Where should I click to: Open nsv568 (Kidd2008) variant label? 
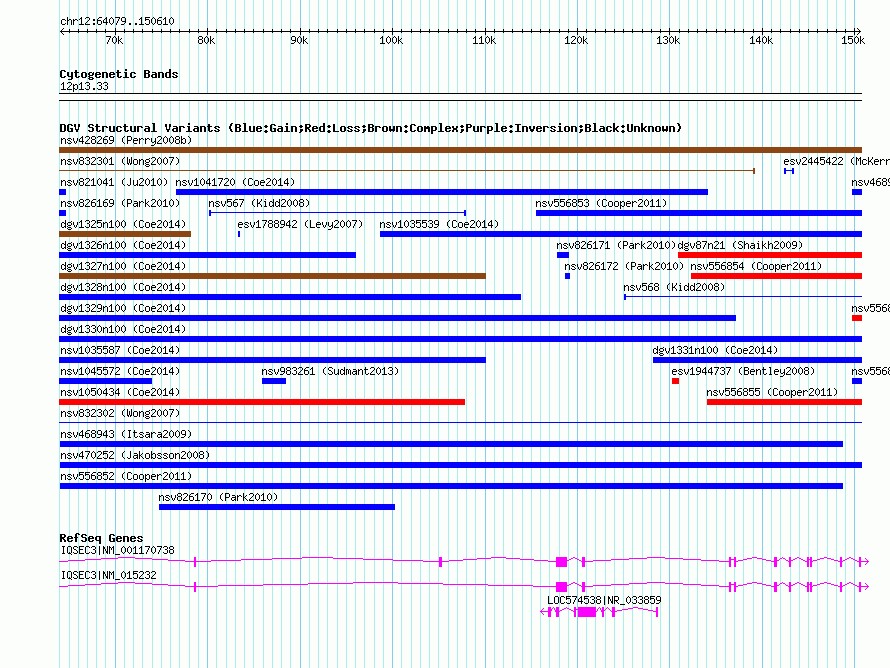click(674, 287)
